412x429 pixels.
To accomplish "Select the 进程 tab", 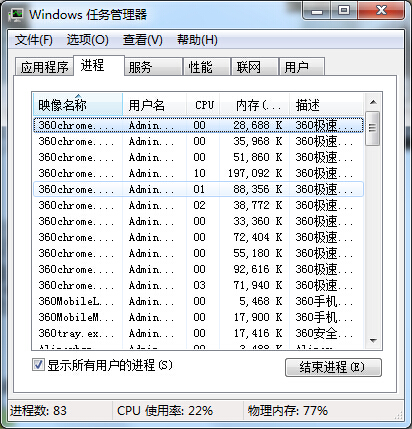I will point(99,65).
